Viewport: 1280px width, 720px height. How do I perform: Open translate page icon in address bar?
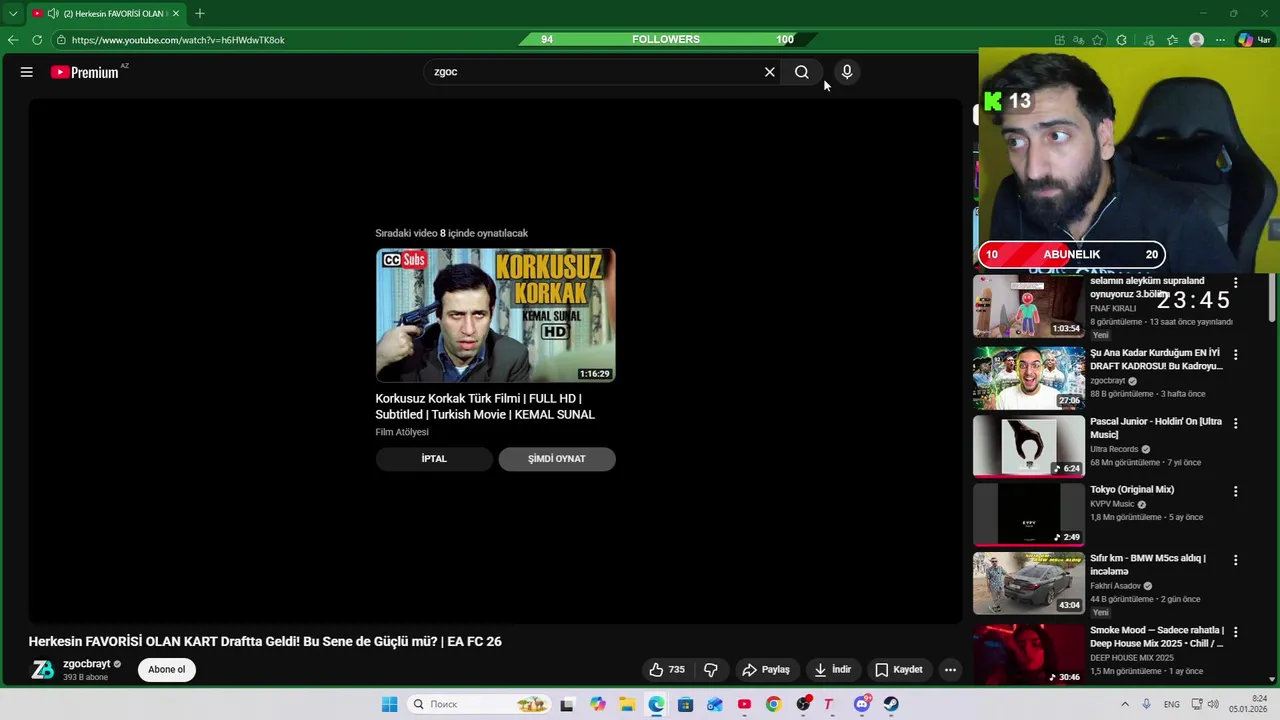click(x=1078, y=40)
